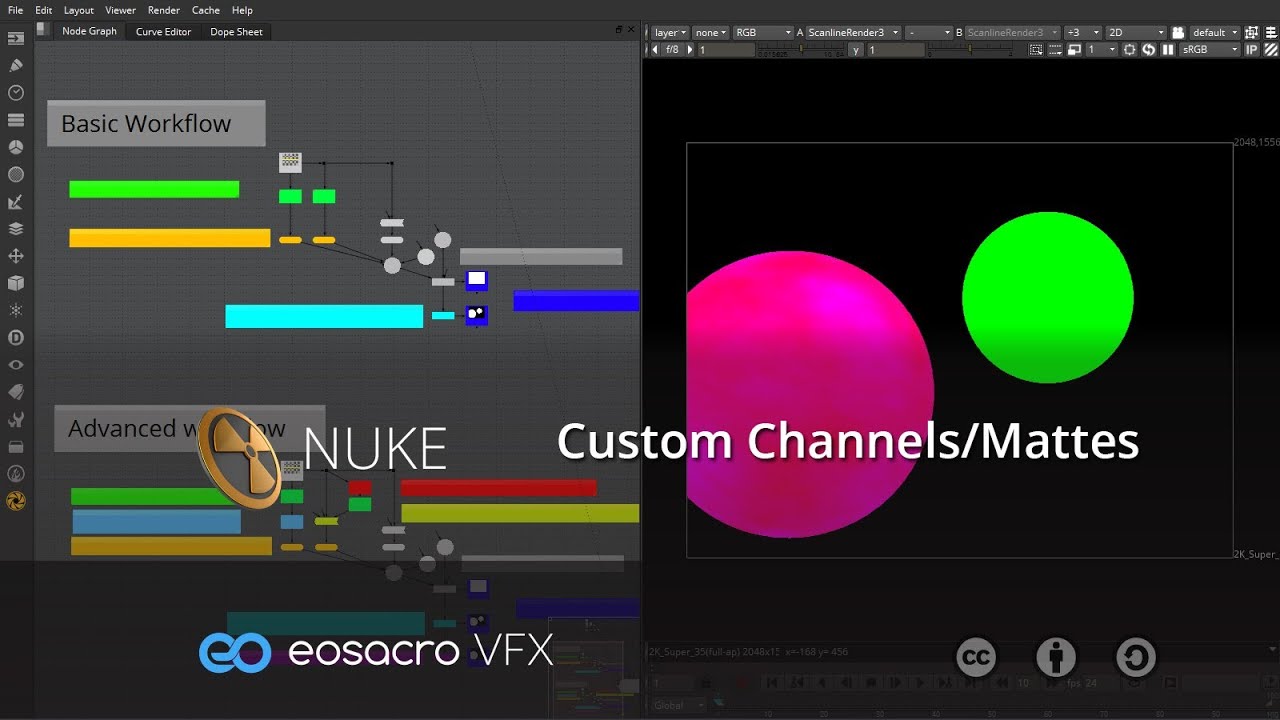Viewport: 1280px width, 720px height.
Task: Open the Particles nodes toolbar menu
Action: click(x=16, y=310)
